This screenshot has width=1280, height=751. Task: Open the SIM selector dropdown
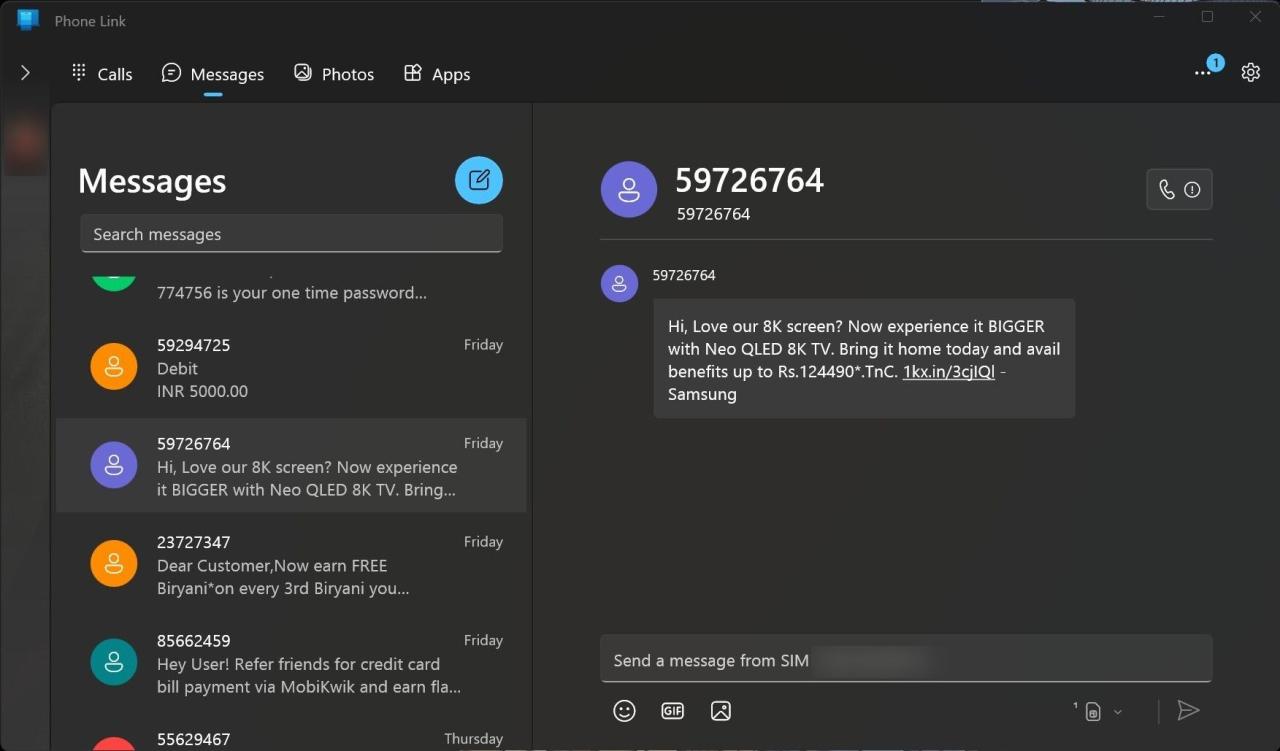(x=1099, y=711)
